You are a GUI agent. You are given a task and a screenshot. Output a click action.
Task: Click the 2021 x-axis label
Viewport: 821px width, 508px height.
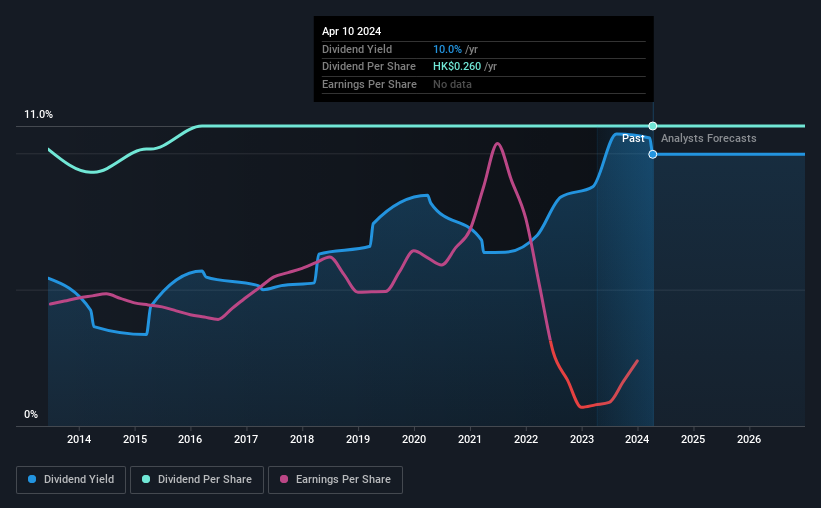click(x=470, y=439)
